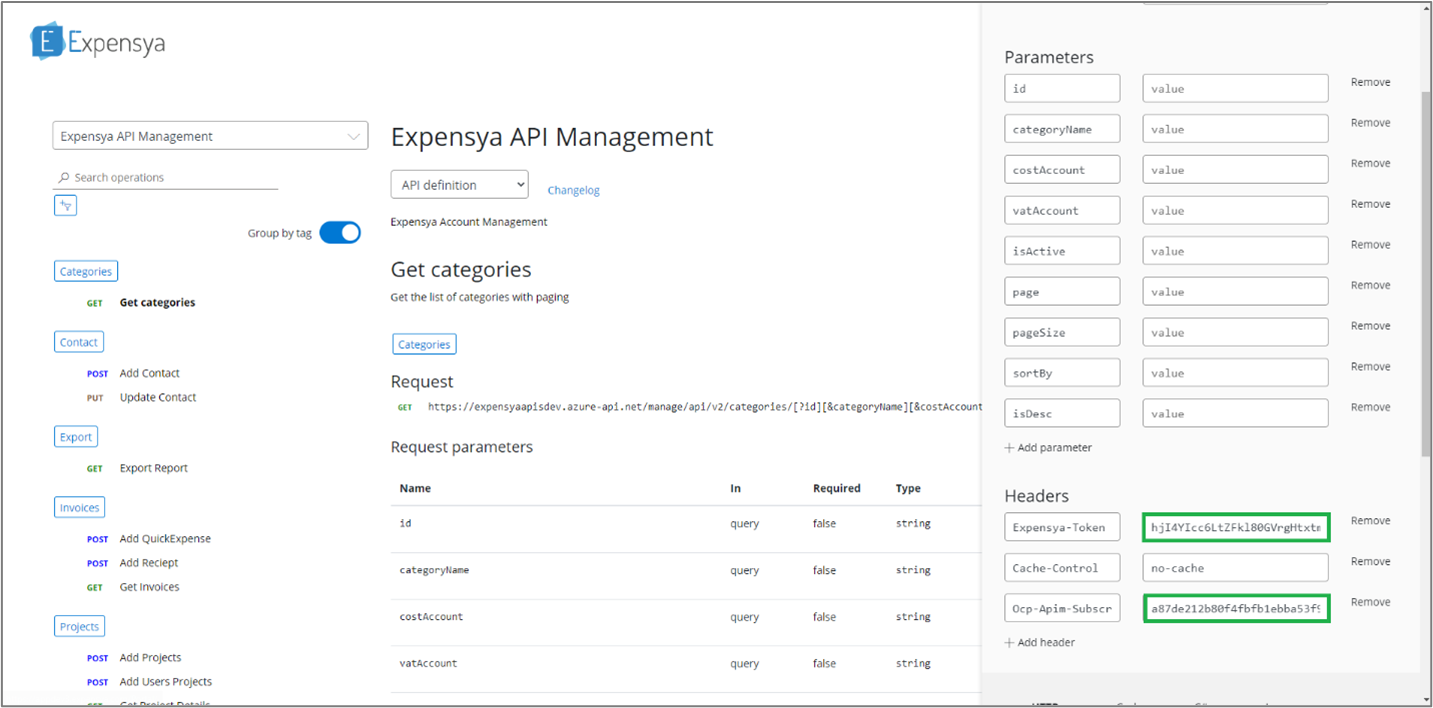Image resolution: width=1433 pixels, height=708 pixels.
Task: Click the sortBy parameter name field
Action: (x=1062, y=373)
